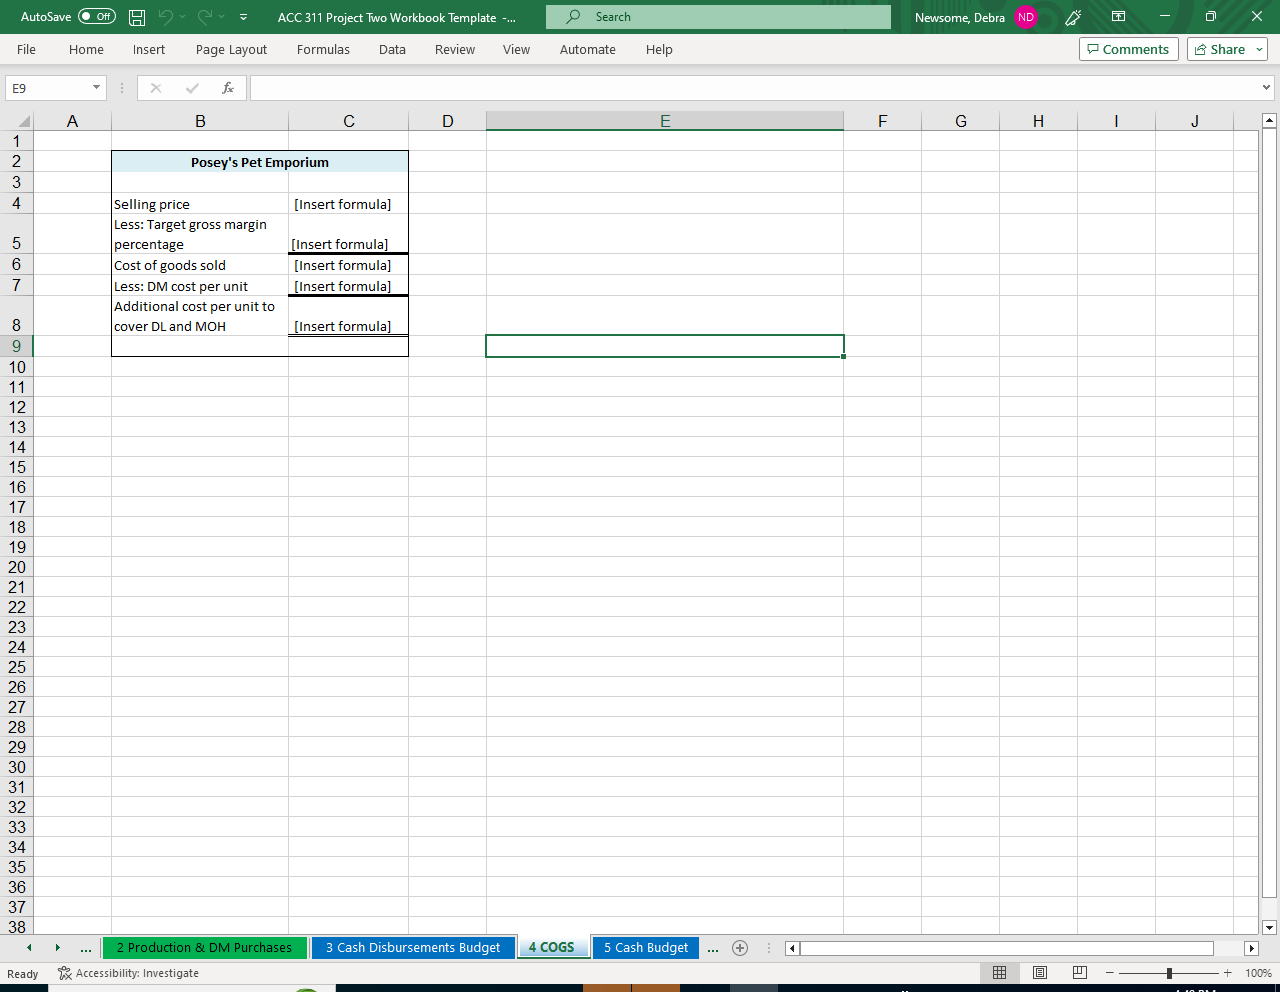
Task: Click the Posey's Pet Emporium title cell
Action: click(260, 162)
